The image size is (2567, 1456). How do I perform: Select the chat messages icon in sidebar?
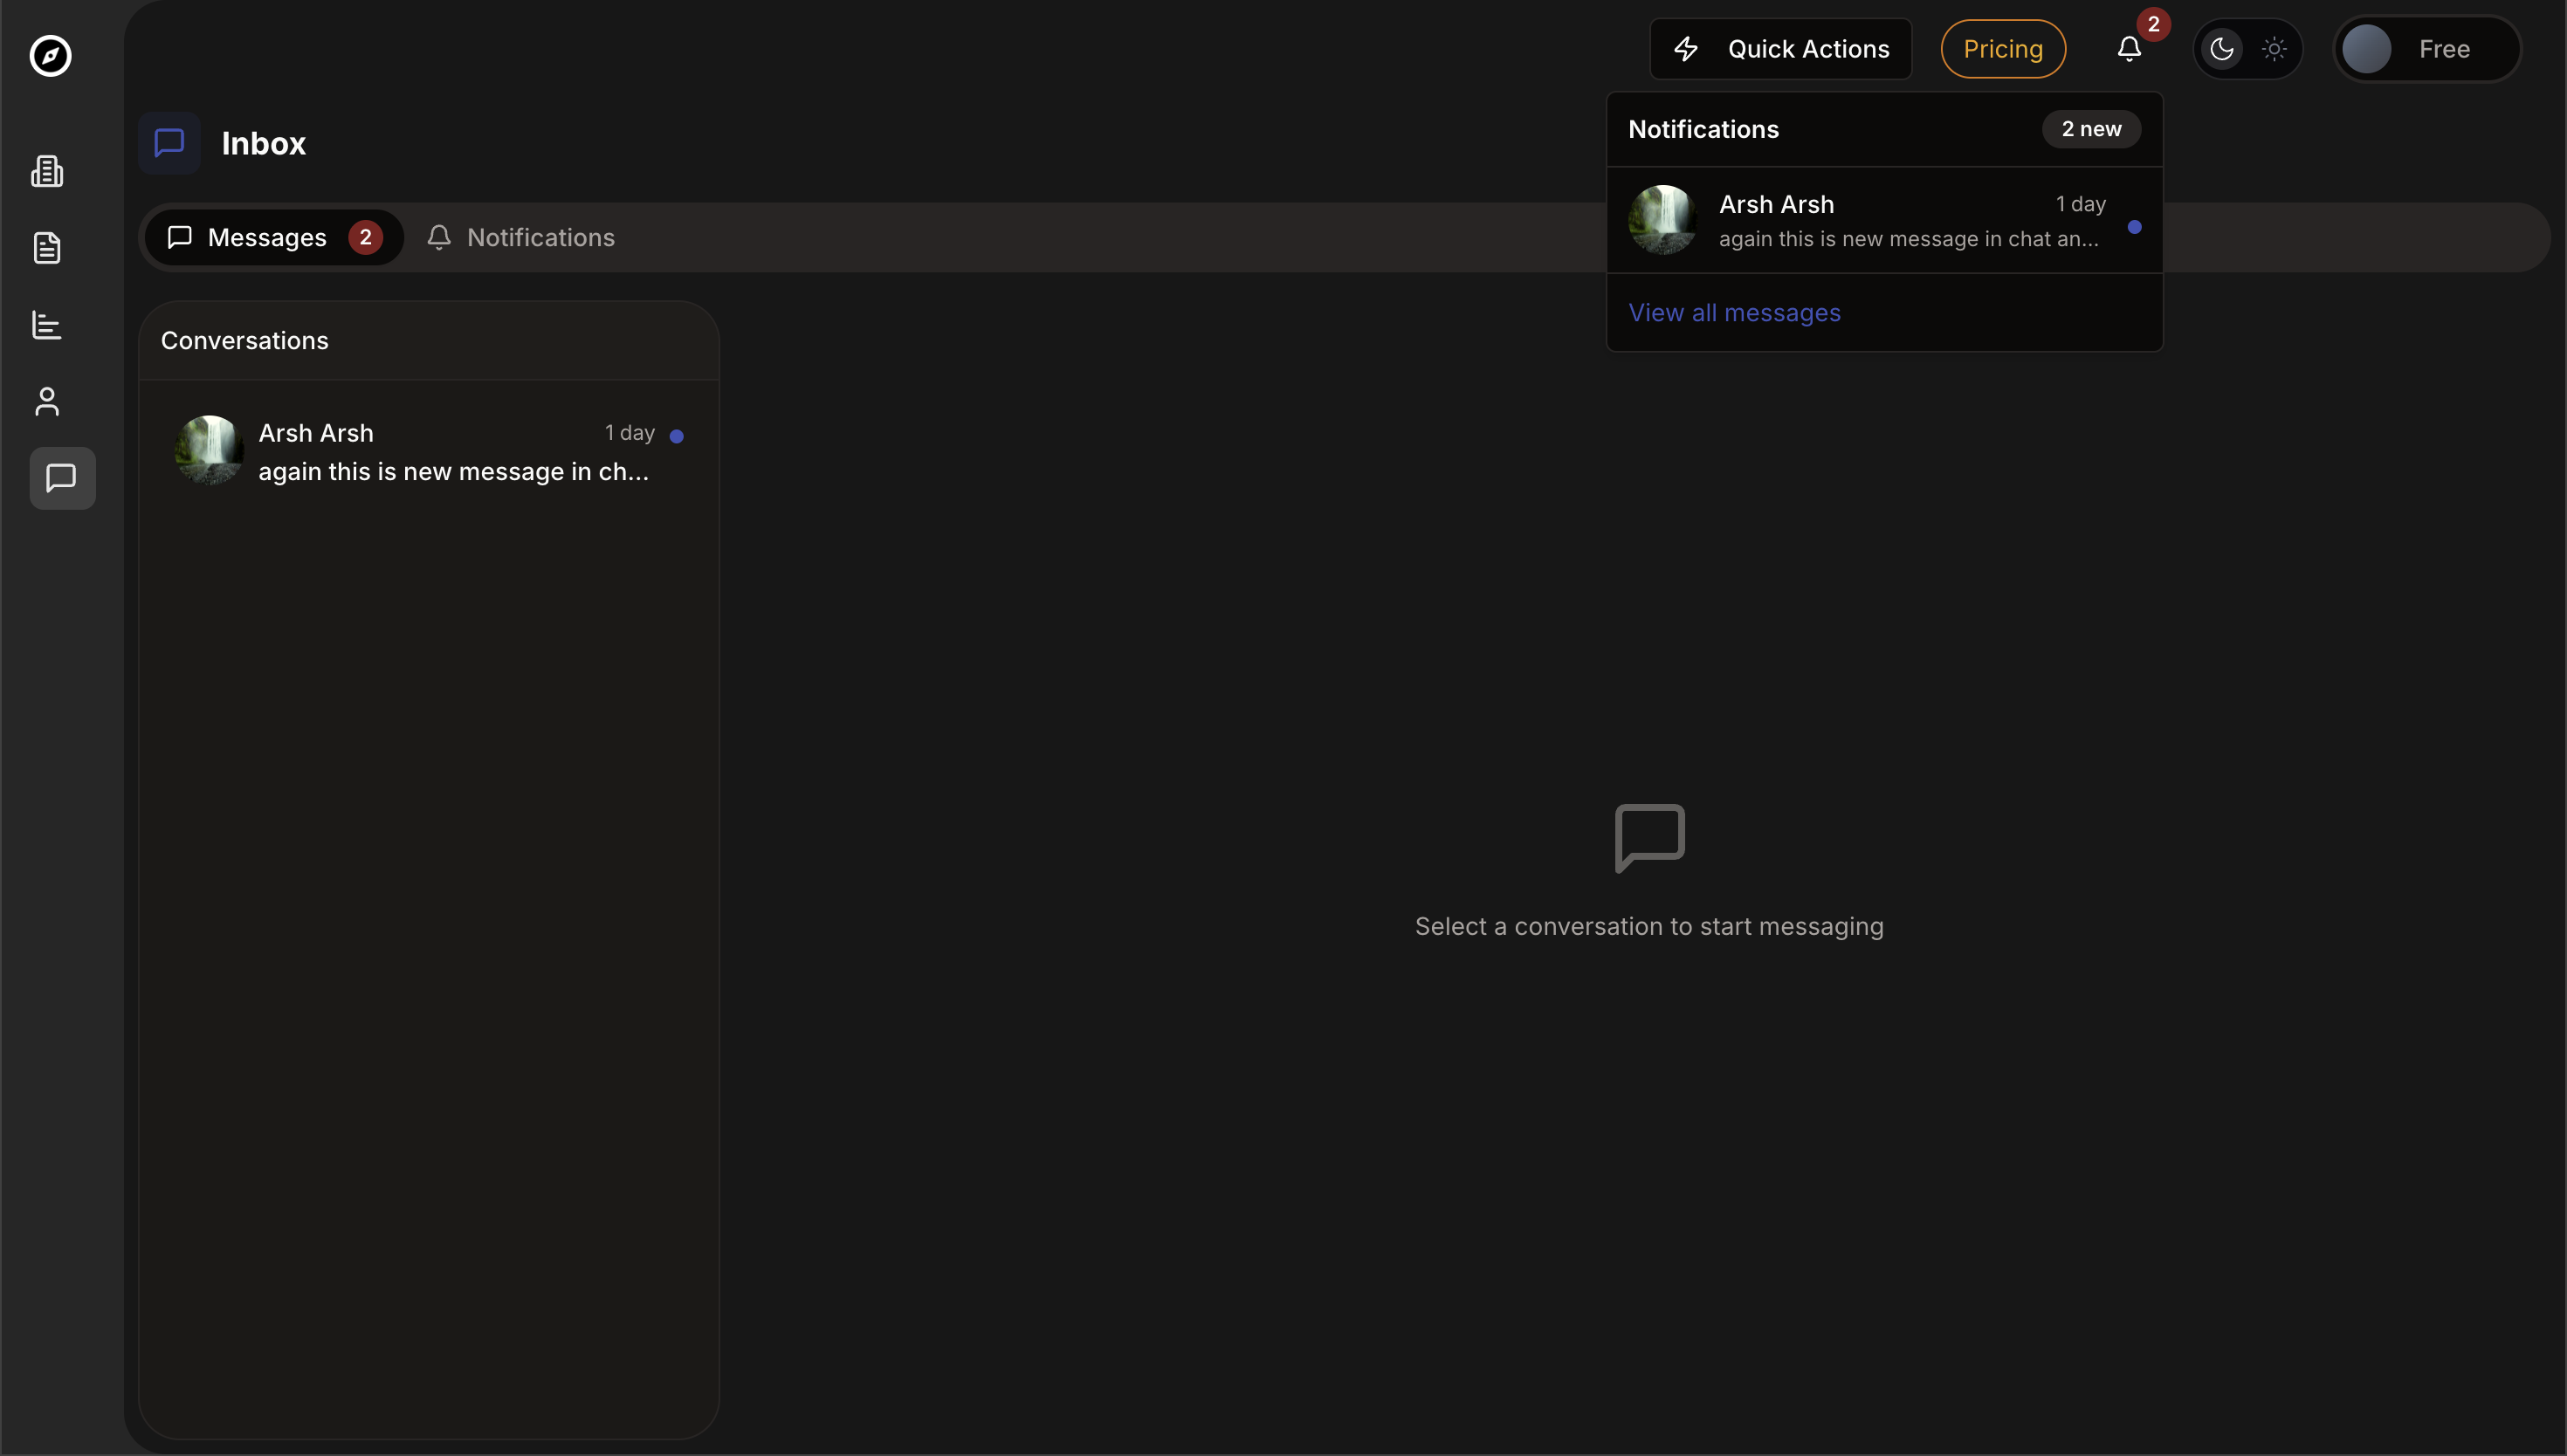point(62,478)
